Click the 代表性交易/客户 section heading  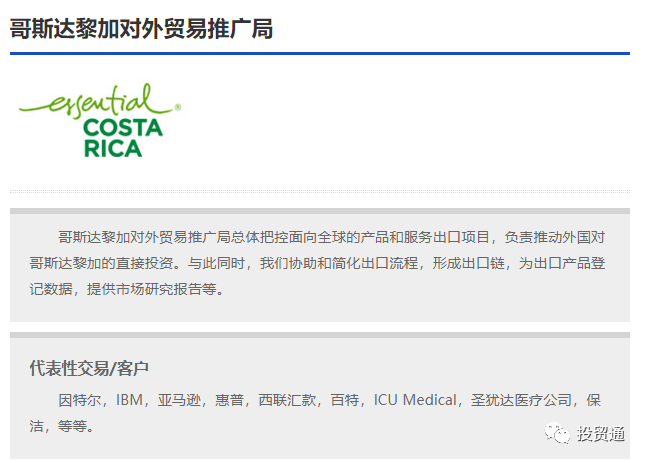pyautogui.click(x=89, y=368)
